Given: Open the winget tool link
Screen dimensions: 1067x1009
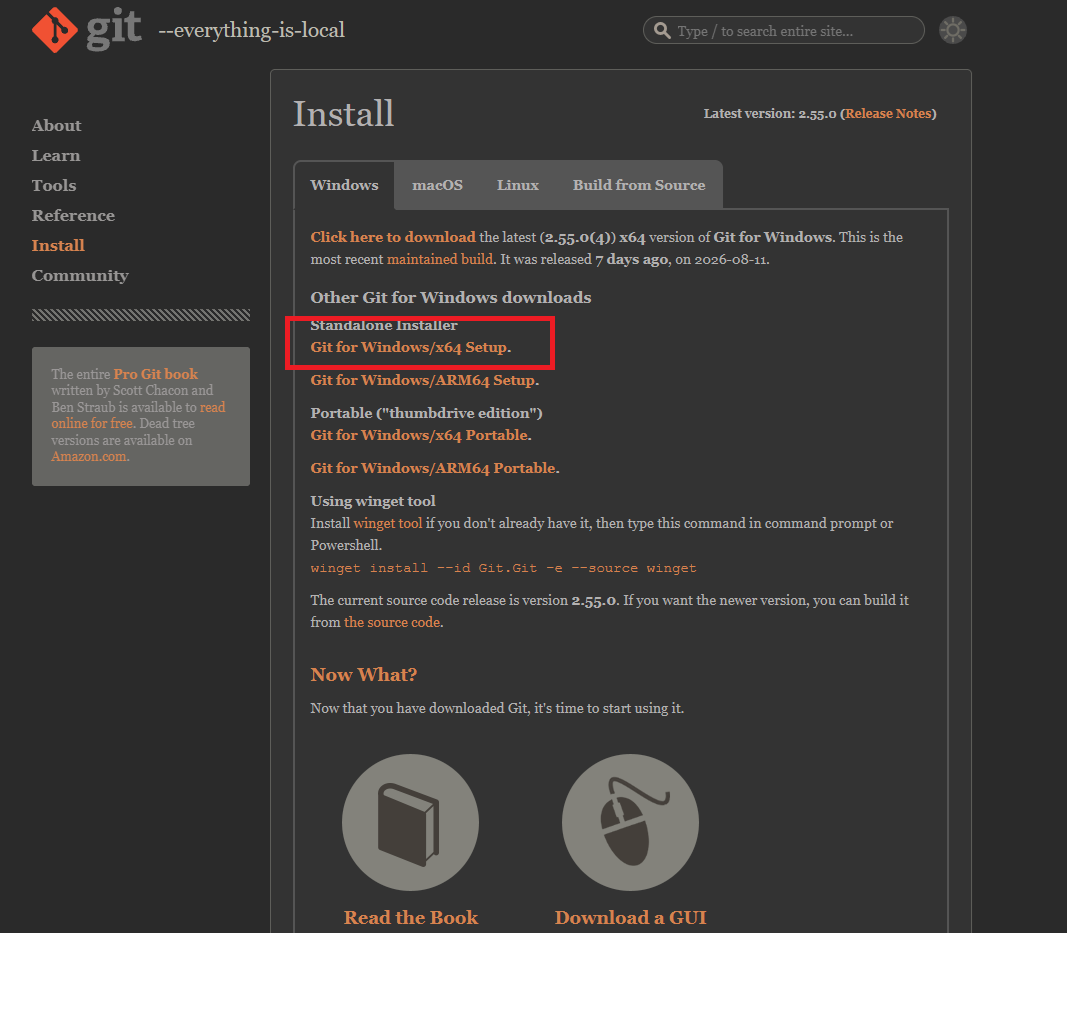Looking at the screenshot, I should pos(388,523).
